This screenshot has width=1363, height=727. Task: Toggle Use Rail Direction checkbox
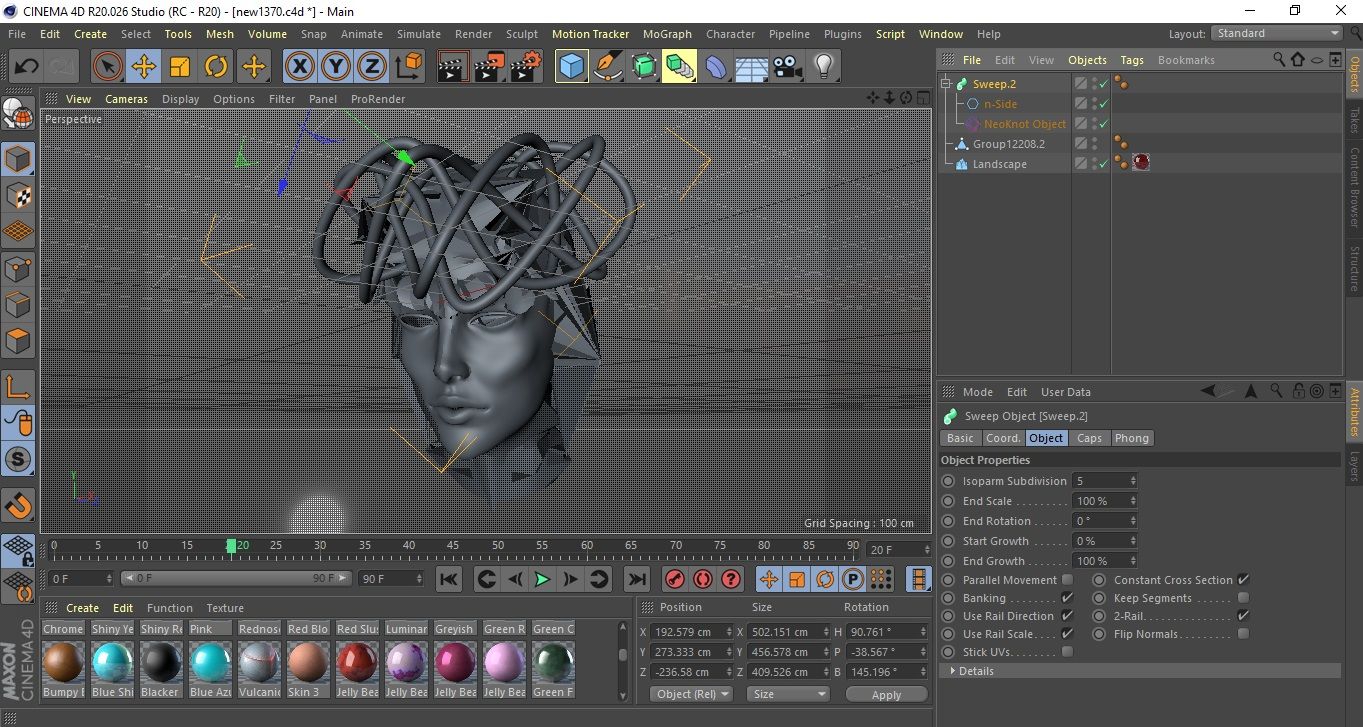click(1067, 616)
